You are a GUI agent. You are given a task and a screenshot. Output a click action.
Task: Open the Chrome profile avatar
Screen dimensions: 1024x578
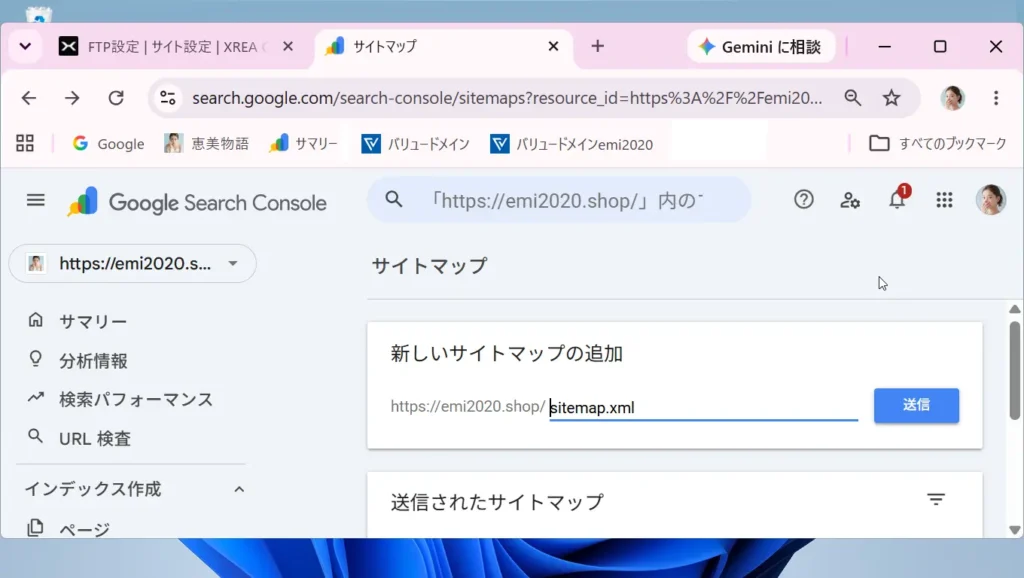coord(953,98)
